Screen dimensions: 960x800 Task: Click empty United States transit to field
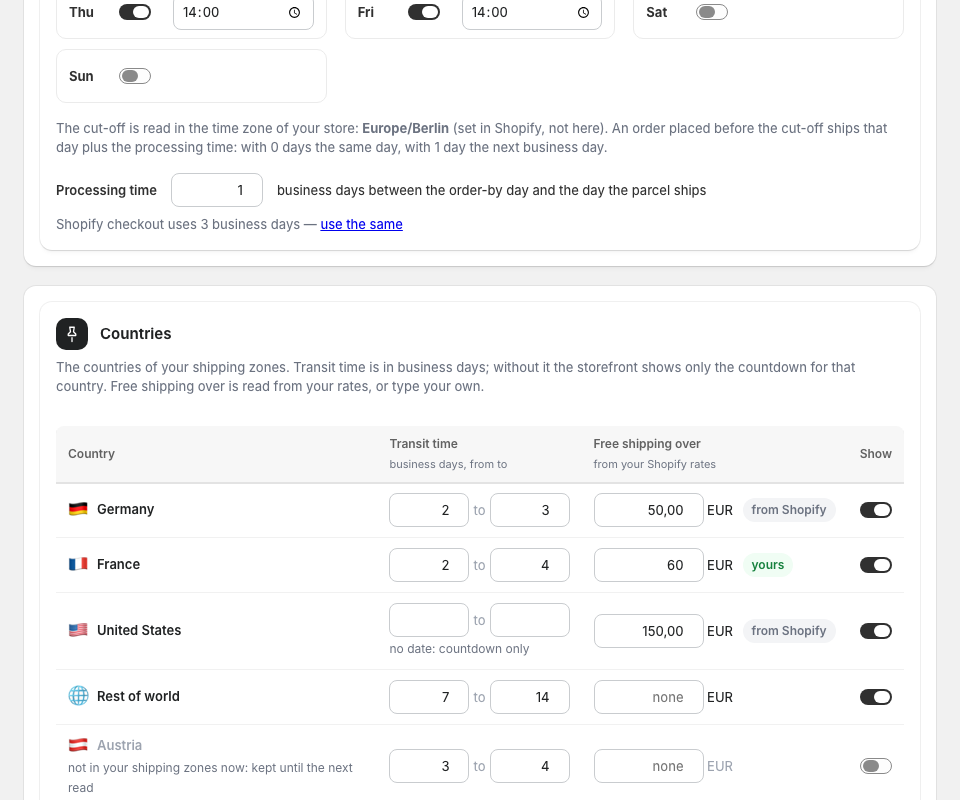point(530,620)
